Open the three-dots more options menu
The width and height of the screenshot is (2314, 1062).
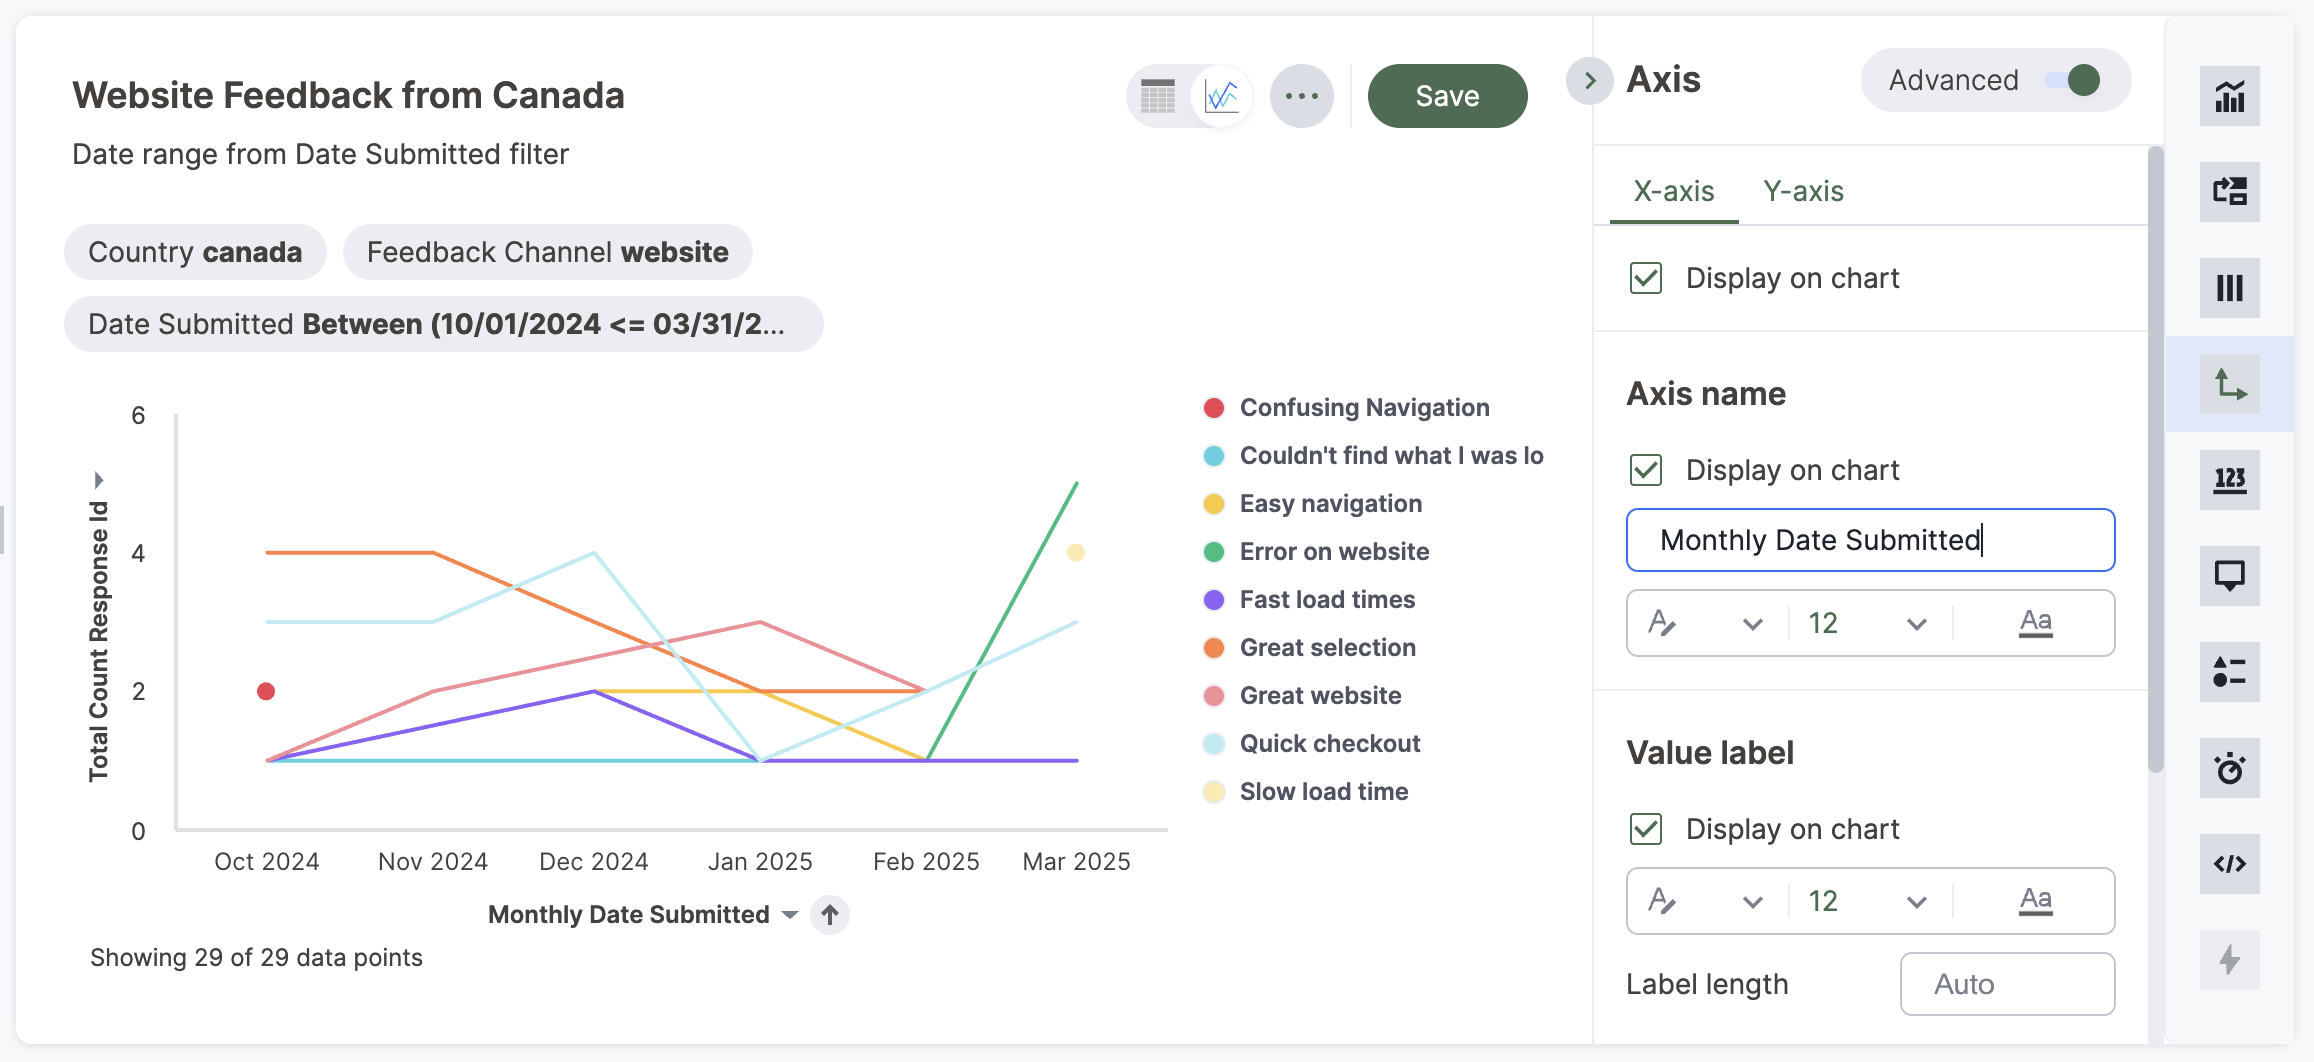tap(1301, 96)
